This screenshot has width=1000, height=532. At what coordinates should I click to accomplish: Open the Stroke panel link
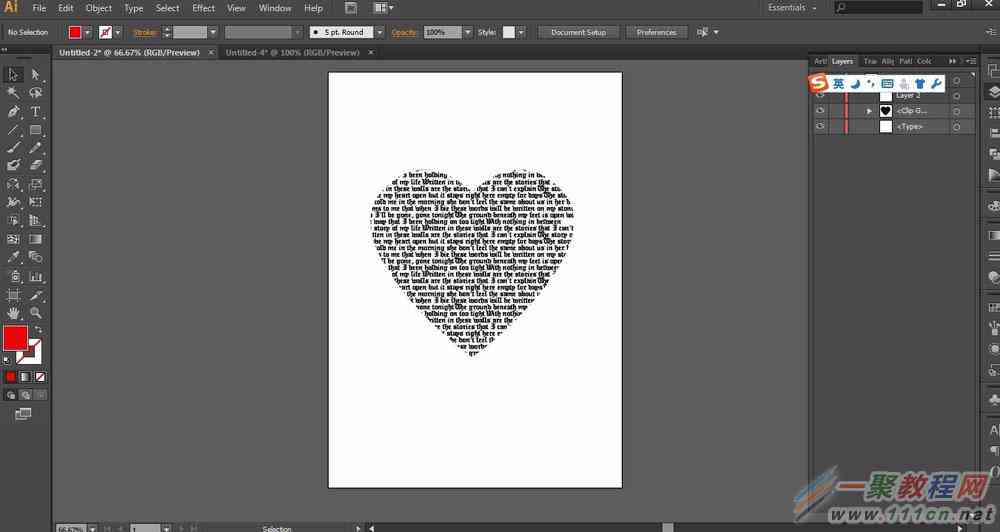pyautogui.click(x=145, y=32)
